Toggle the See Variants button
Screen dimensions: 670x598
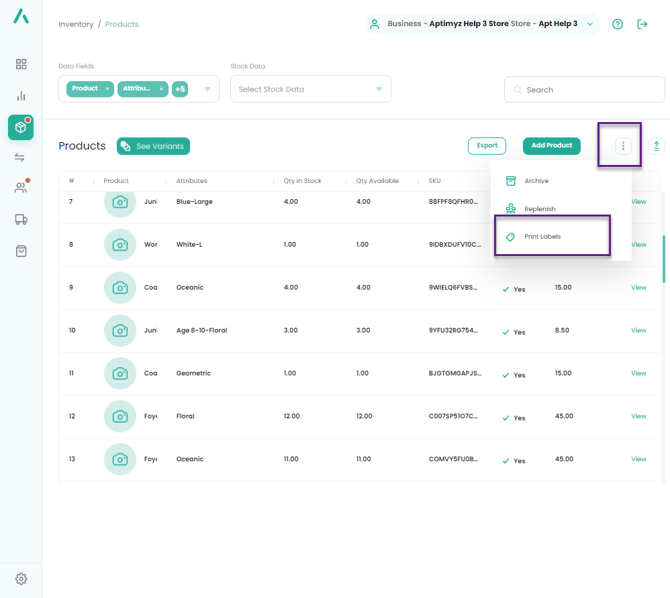point(153,146)
